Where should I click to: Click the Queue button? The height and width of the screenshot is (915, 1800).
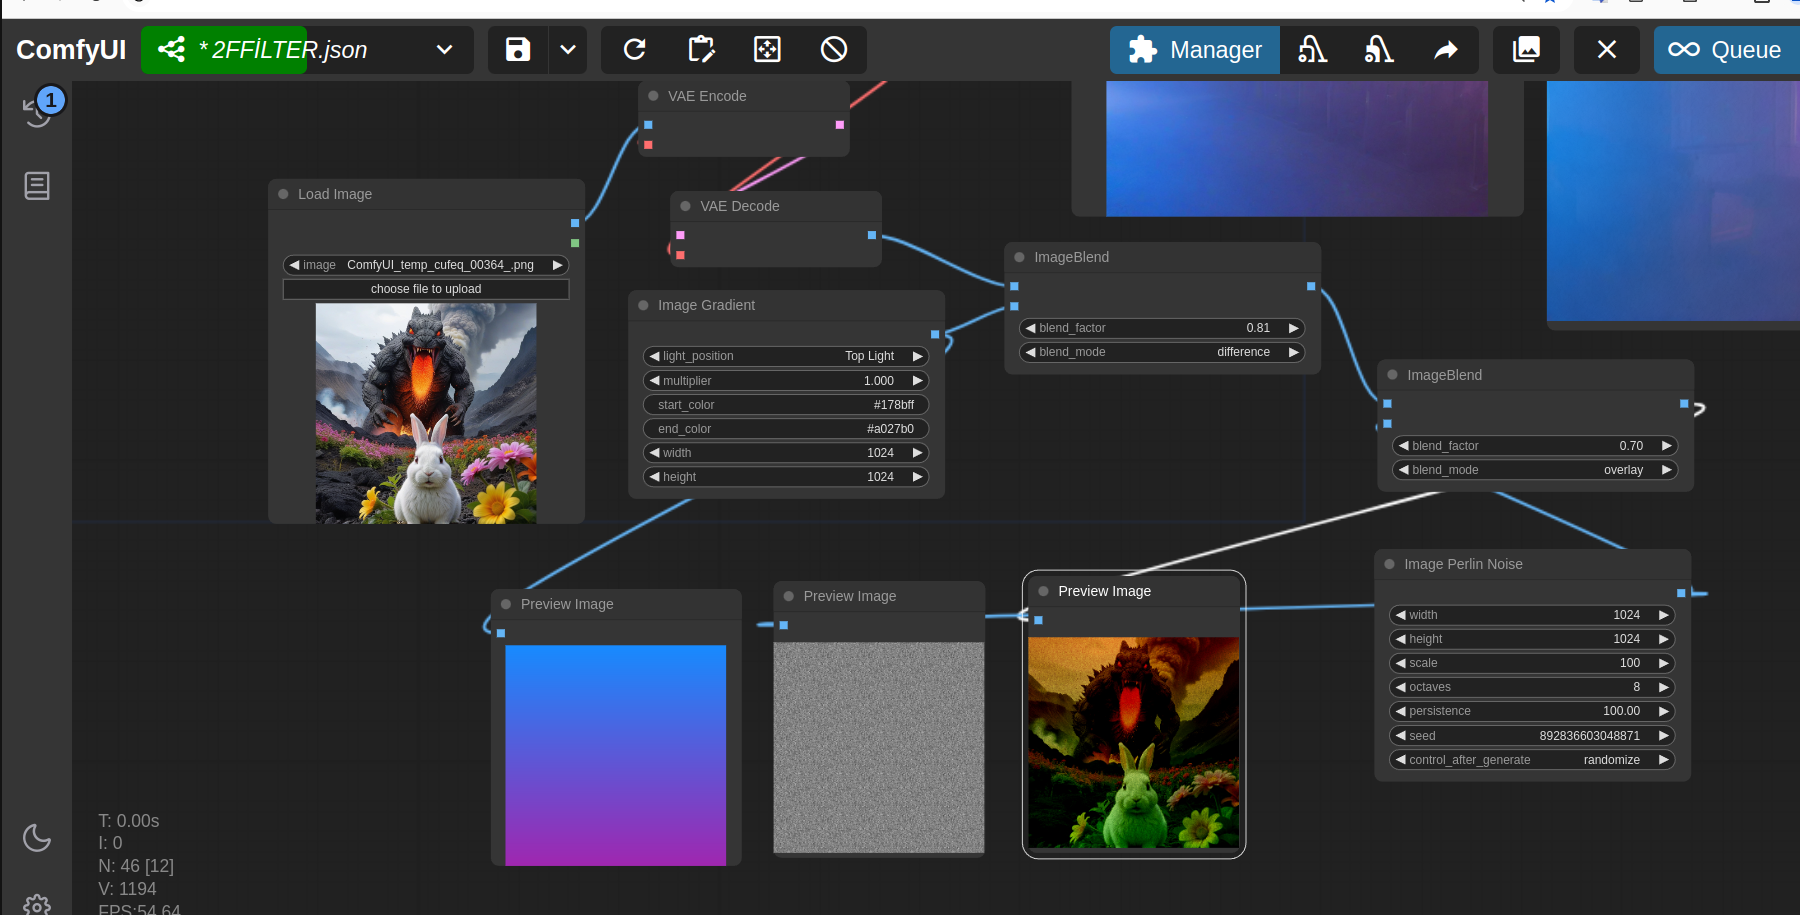[x=1727, y=50]
